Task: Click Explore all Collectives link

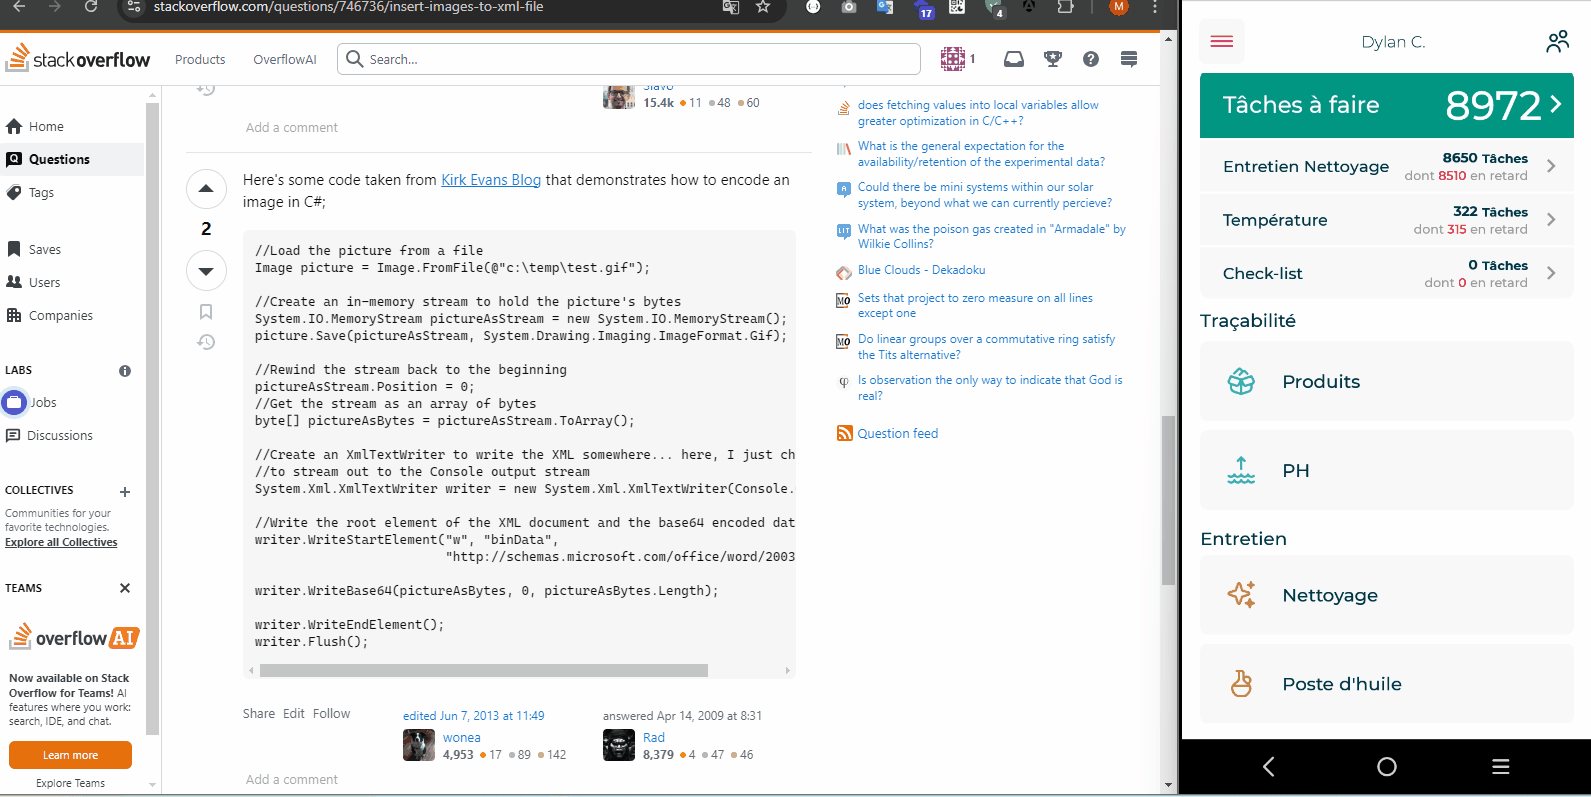Action: pos(61,542)
